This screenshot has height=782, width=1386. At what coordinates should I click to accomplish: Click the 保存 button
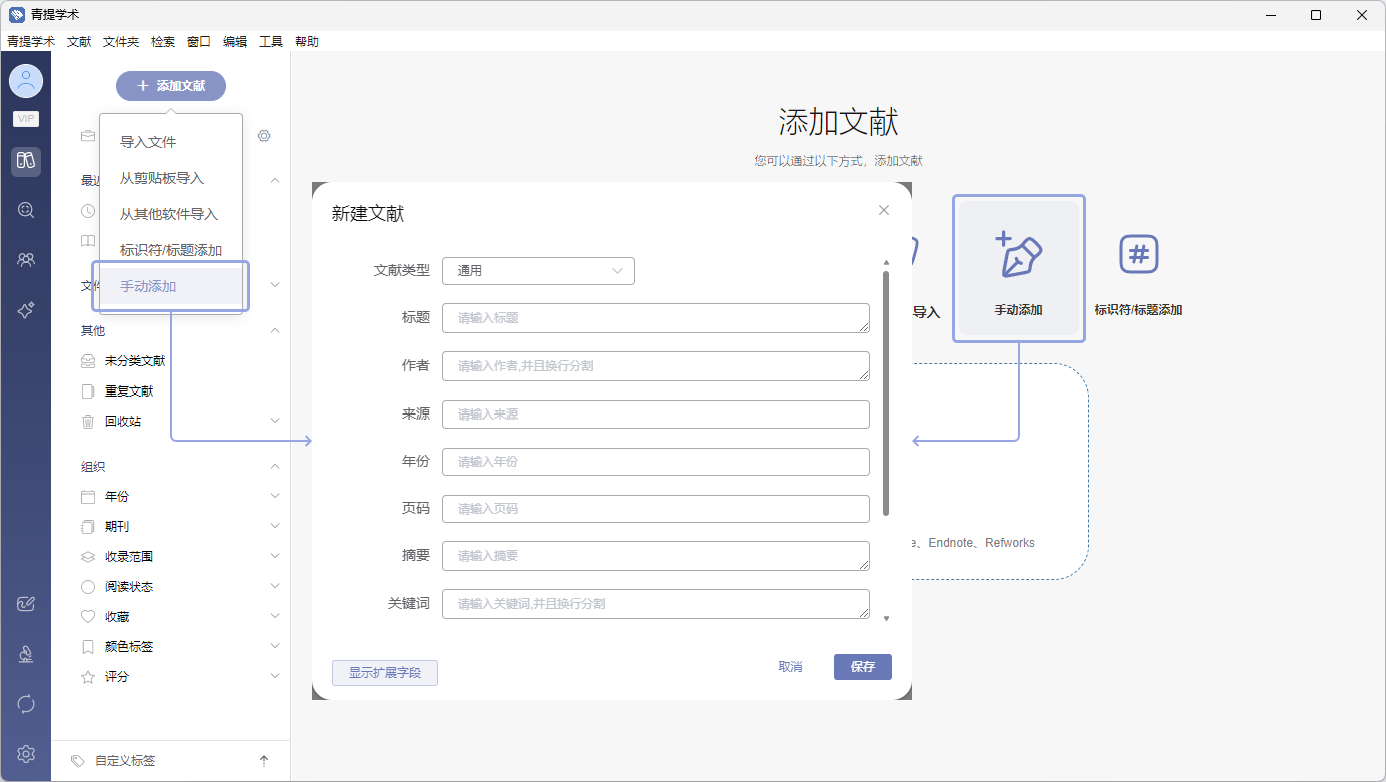tap(863, 667)
